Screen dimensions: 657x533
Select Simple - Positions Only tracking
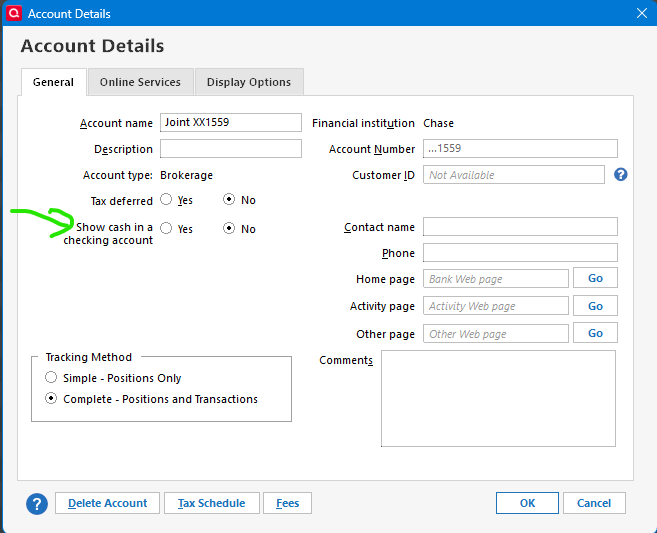pos(51,378)
